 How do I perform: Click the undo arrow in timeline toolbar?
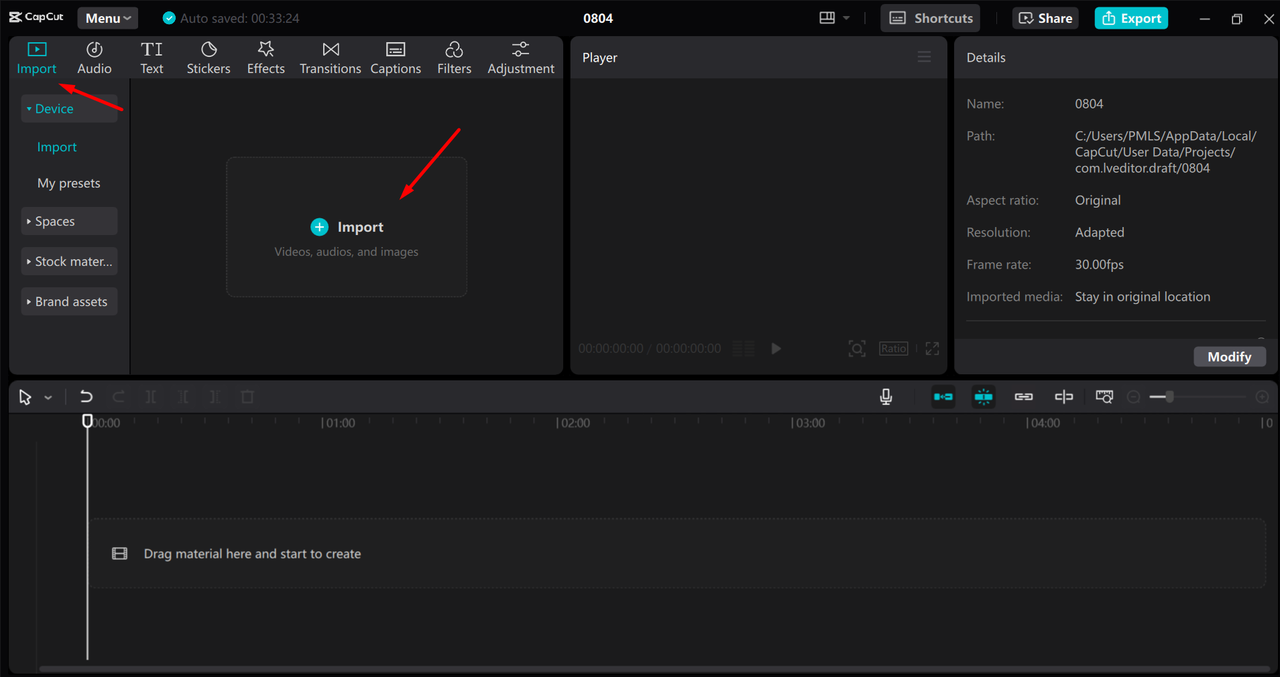click(86, 397)
